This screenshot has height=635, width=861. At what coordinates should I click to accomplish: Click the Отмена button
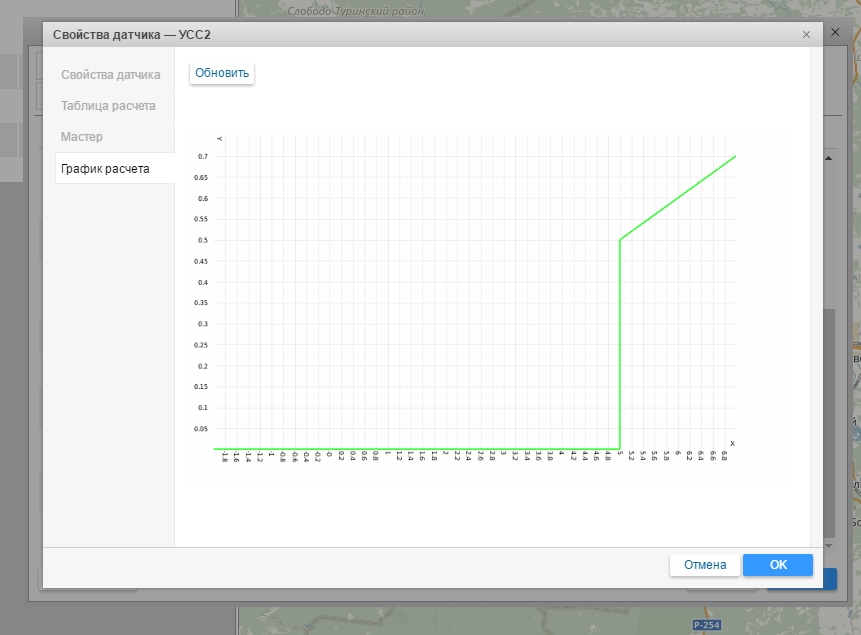click(x=705, y=565)
